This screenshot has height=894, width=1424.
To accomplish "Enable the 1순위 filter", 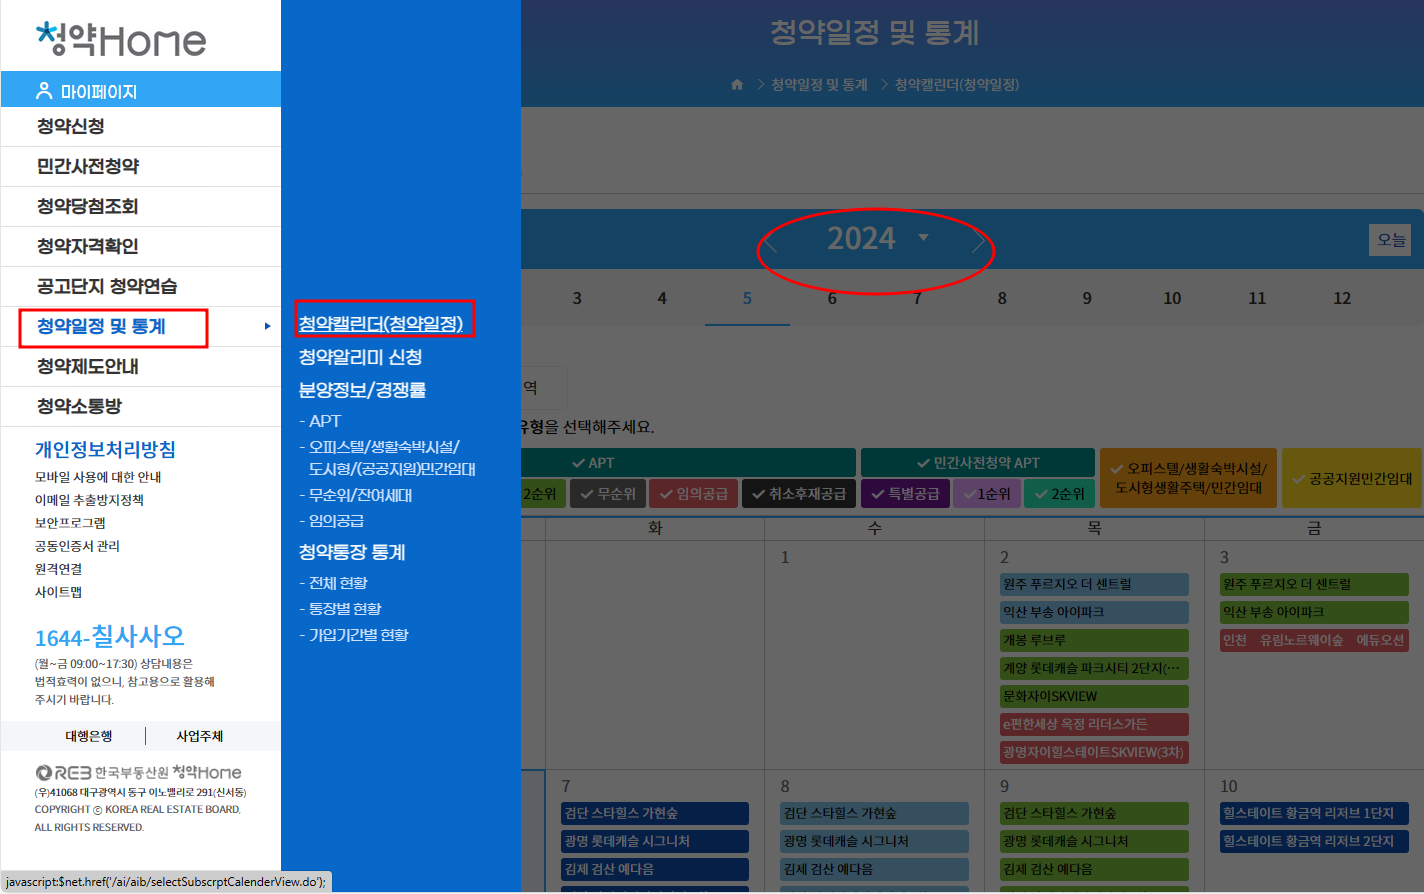I will click(x=986, y=493).
